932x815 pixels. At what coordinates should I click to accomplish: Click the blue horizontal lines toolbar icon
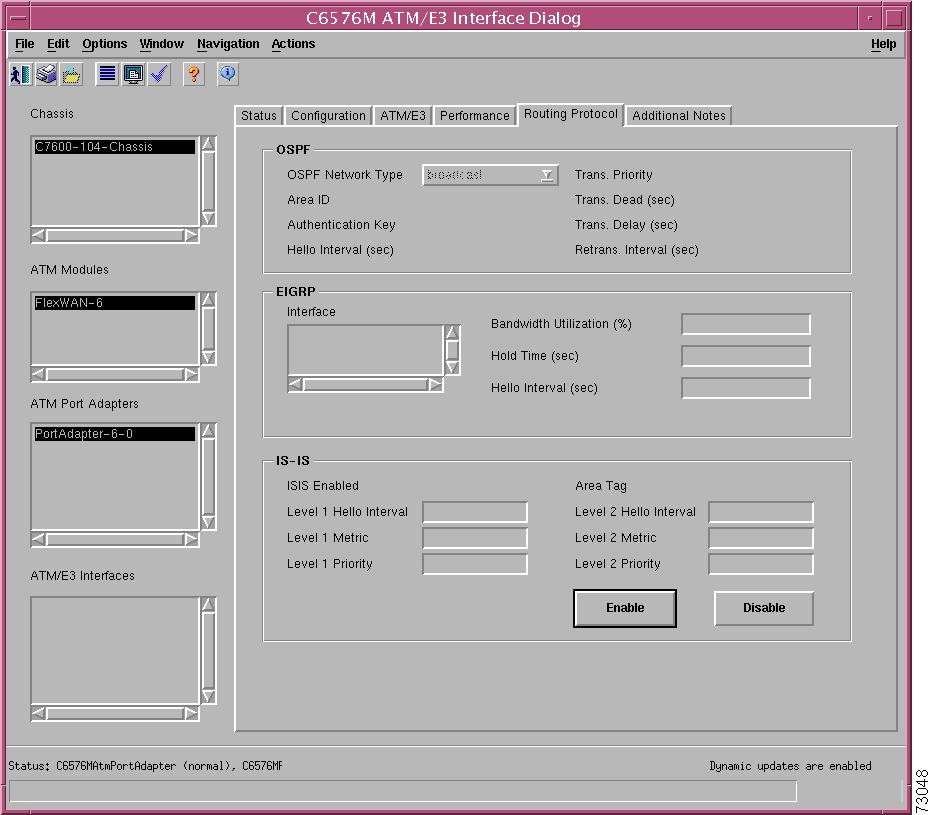(x=107, y=74)
